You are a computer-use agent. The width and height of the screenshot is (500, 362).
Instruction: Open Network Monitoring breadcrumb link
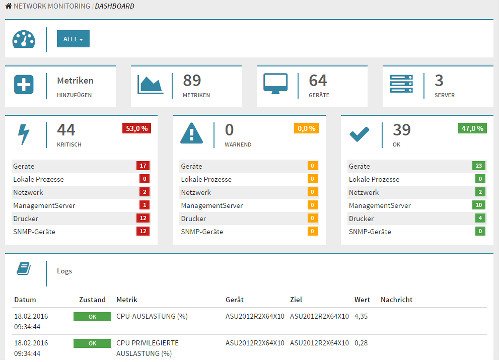pyautogui.click(x=52, y=6)
